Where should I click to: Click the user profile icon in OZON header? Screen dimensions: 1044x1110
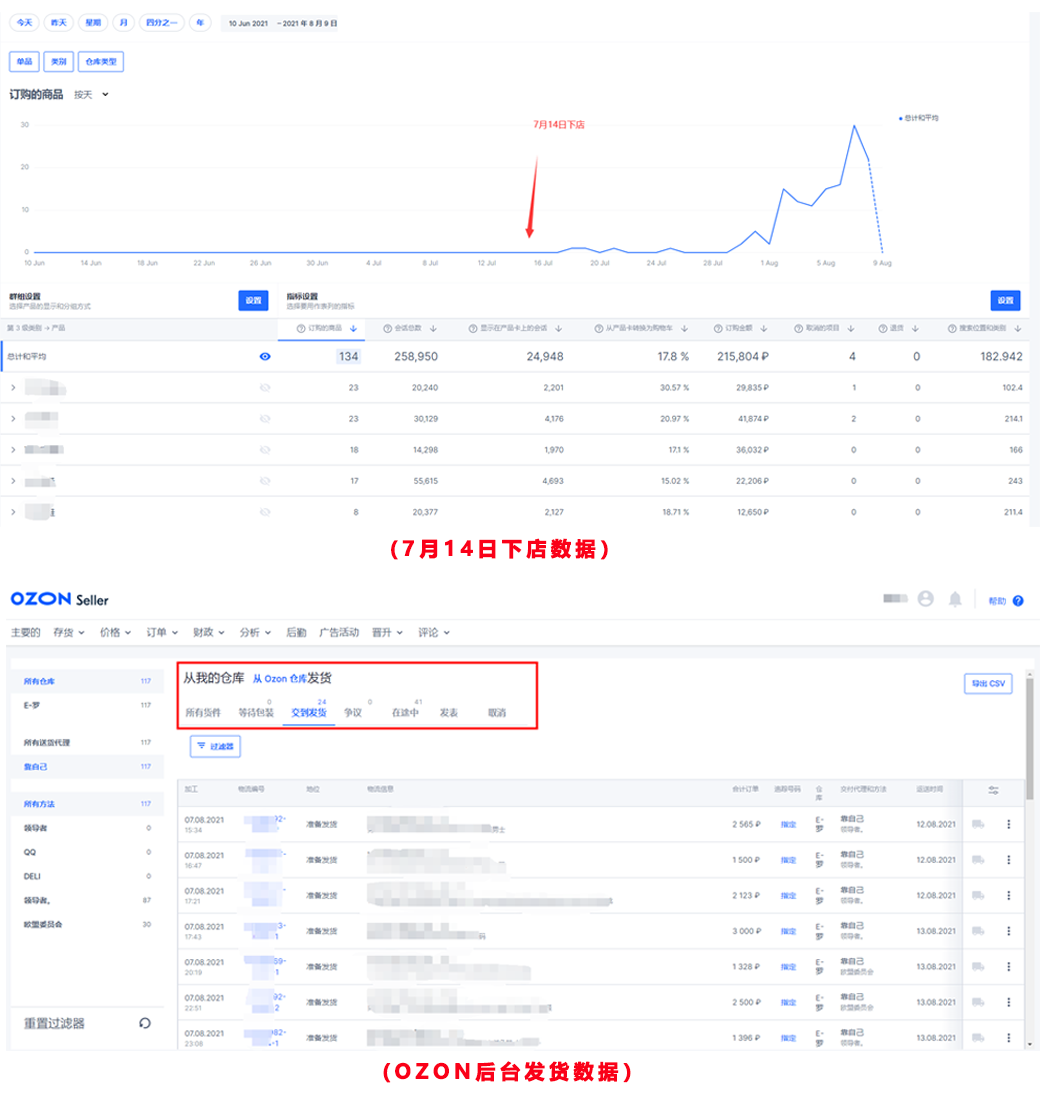927,598
